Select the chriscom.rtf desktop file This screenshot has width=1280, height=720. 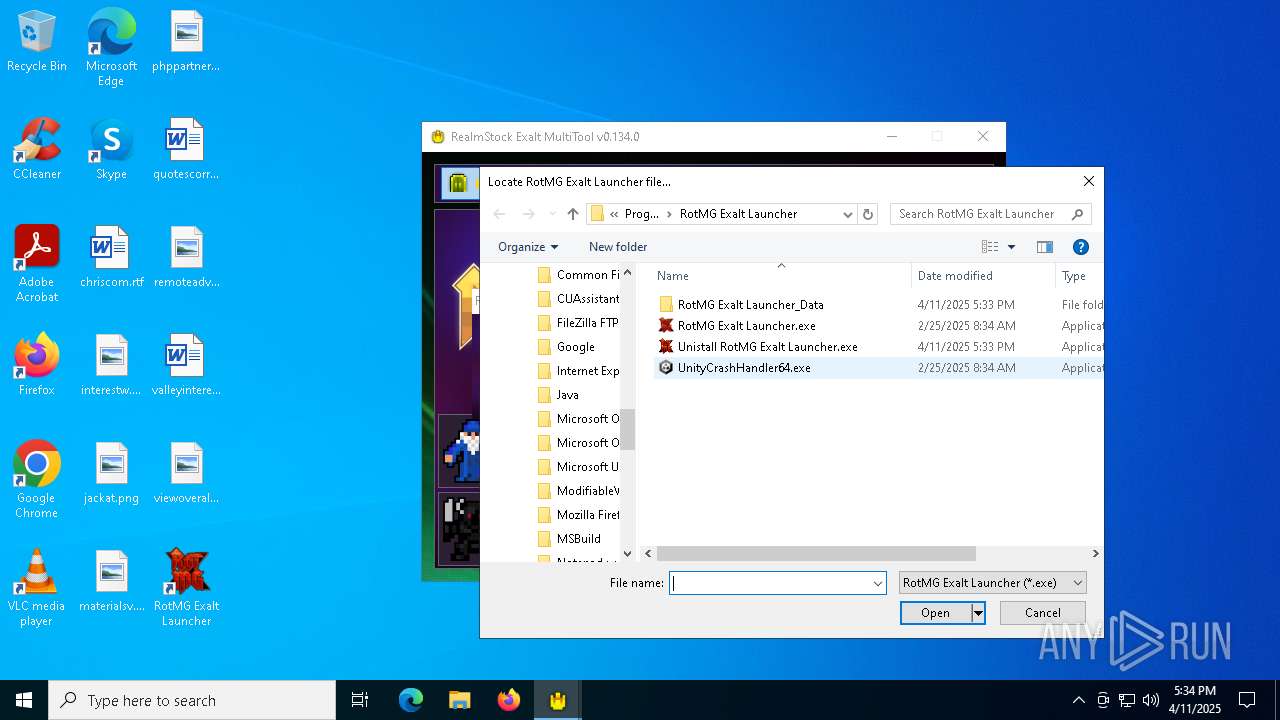tap(111, 258)
